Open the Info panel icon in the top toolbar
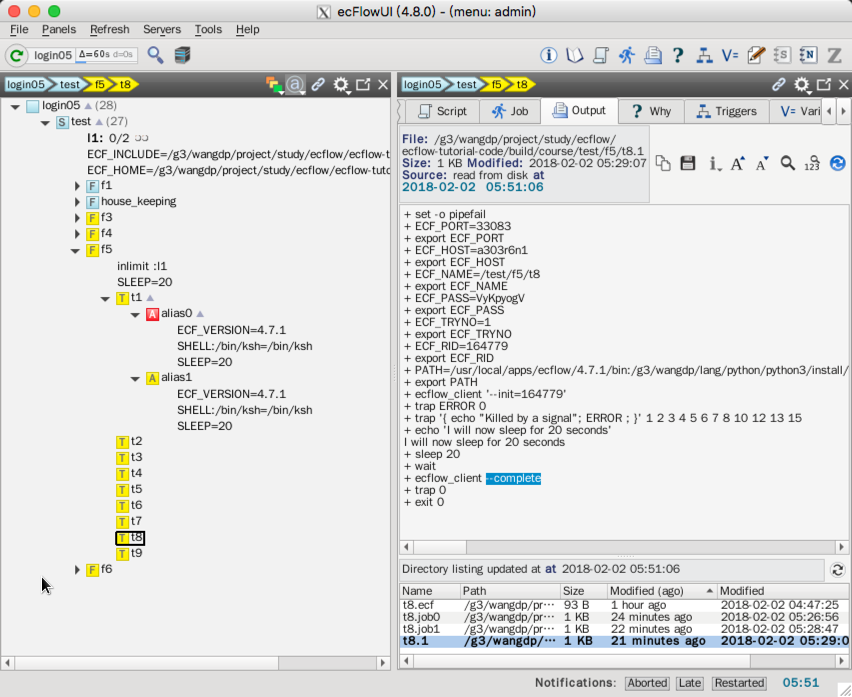The image size is (852, 697). [548, 55]
